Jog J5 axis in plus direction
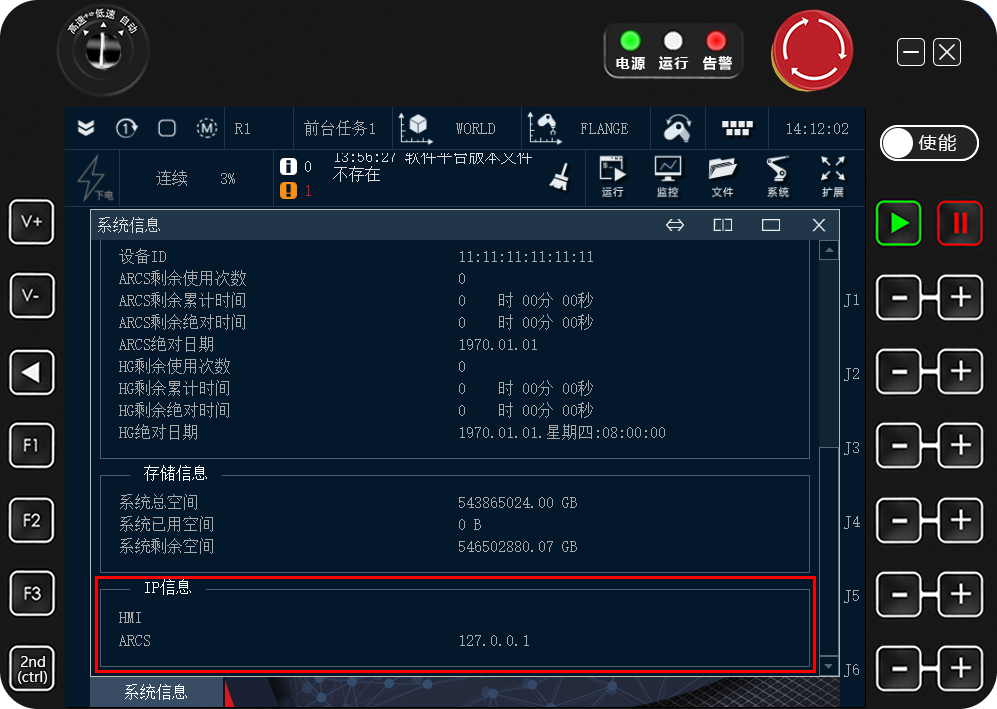997x709 pixels. tap(961, 595)
